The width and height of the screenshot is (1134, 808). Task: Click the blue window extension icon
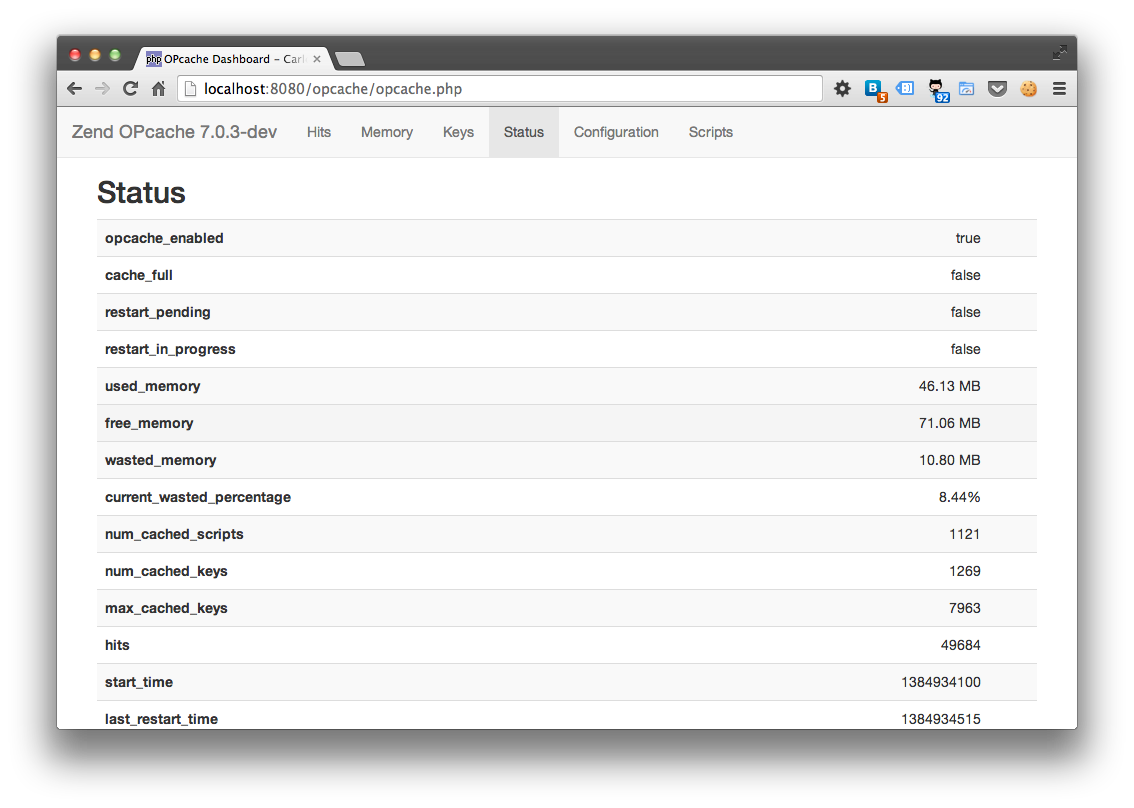coord(967,89)
